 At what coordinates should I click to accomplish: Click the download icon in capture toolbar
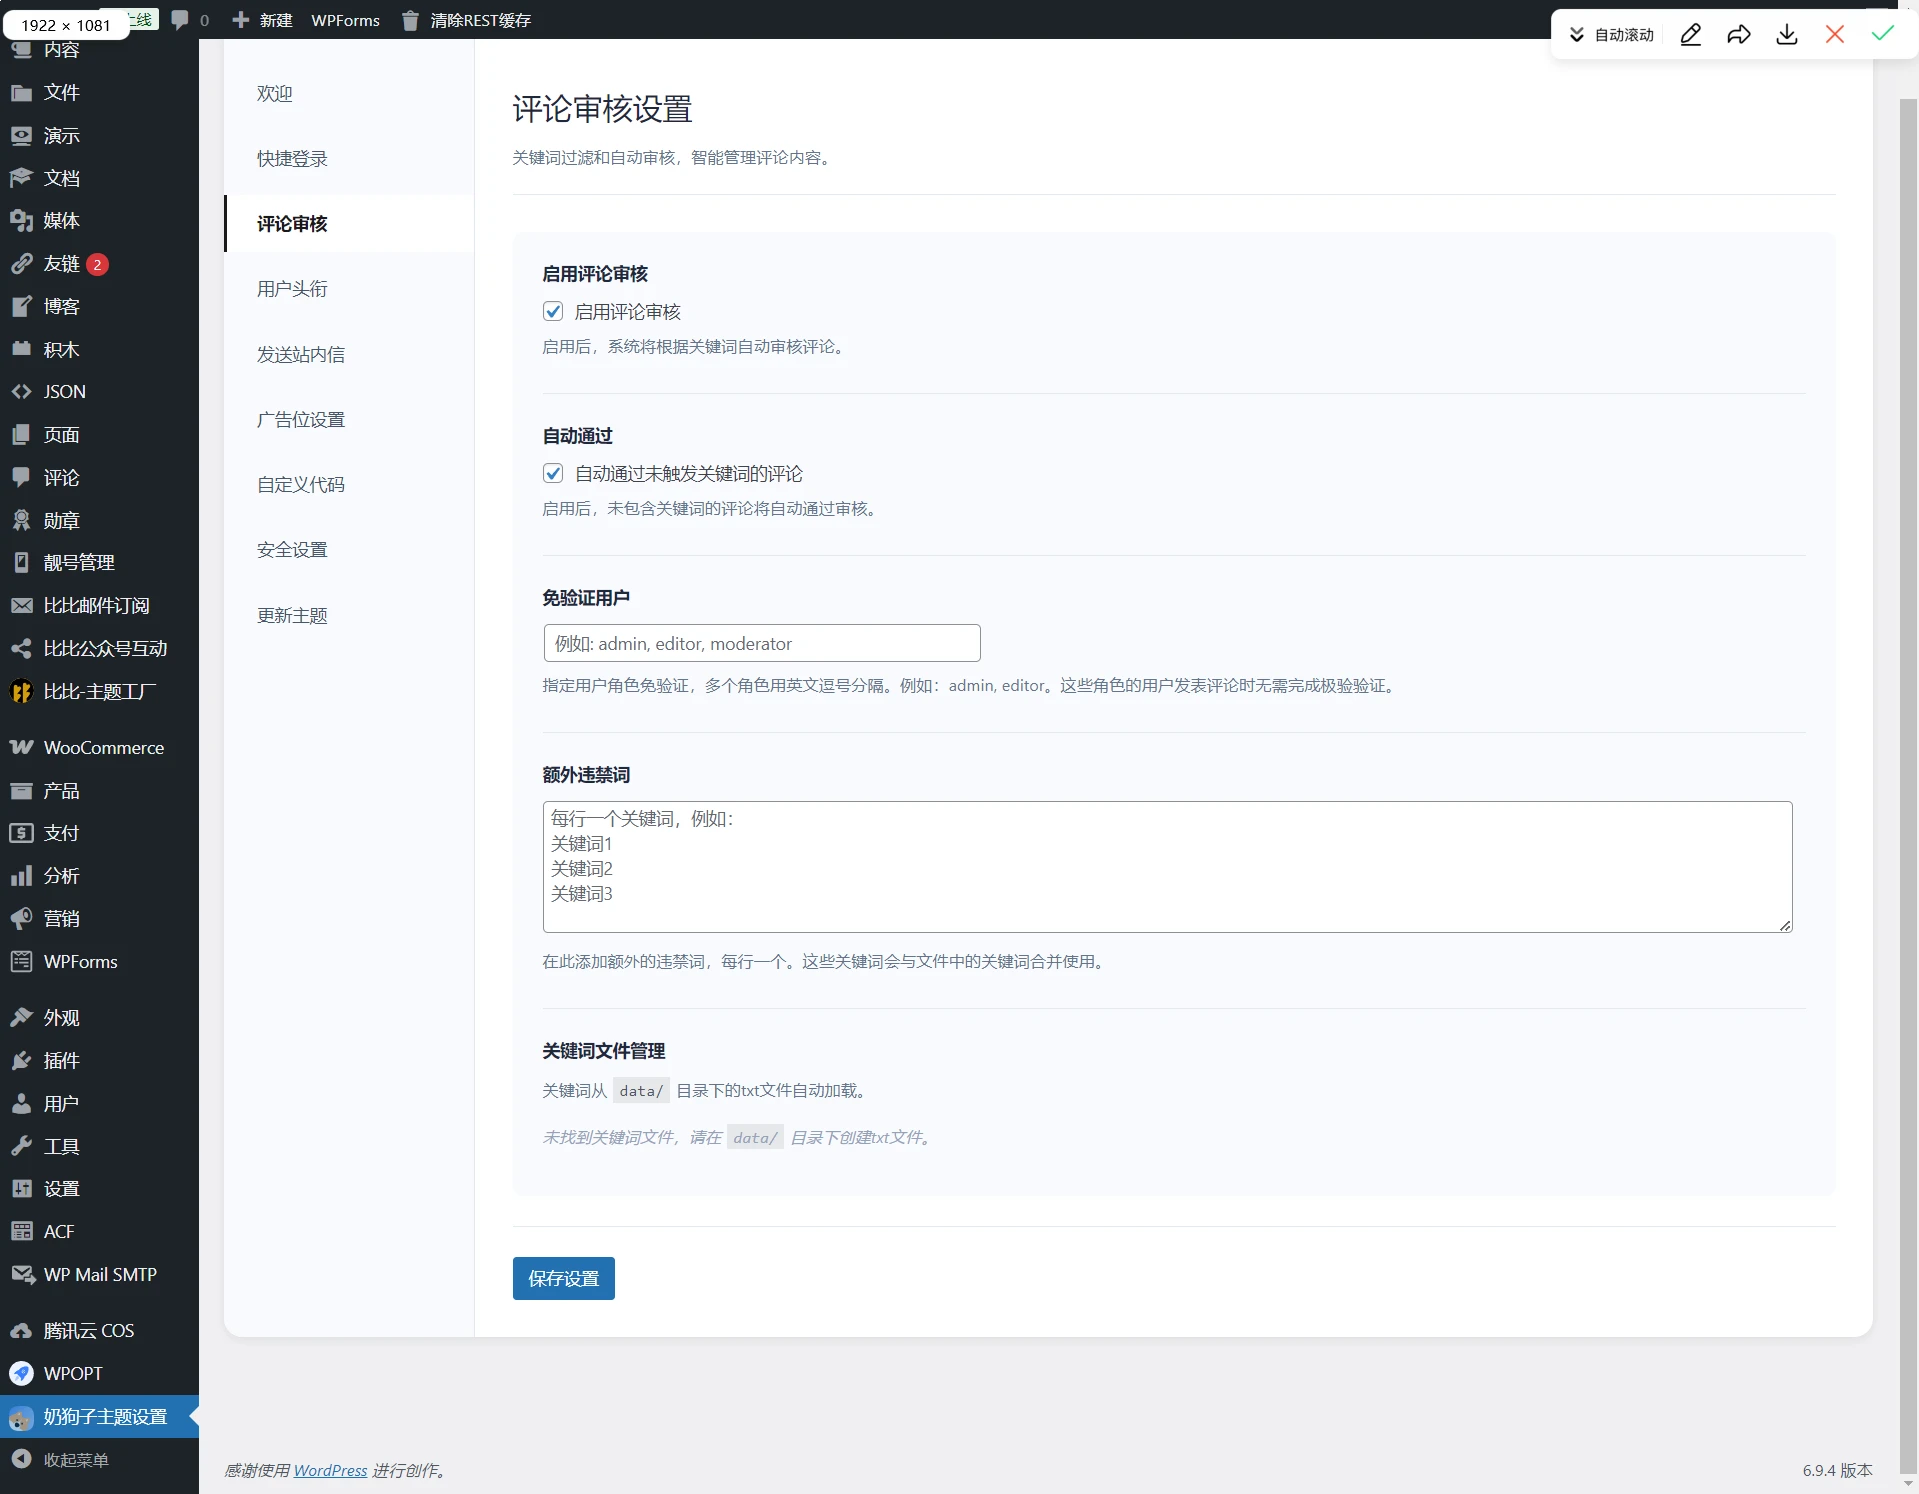(1787, 35)
